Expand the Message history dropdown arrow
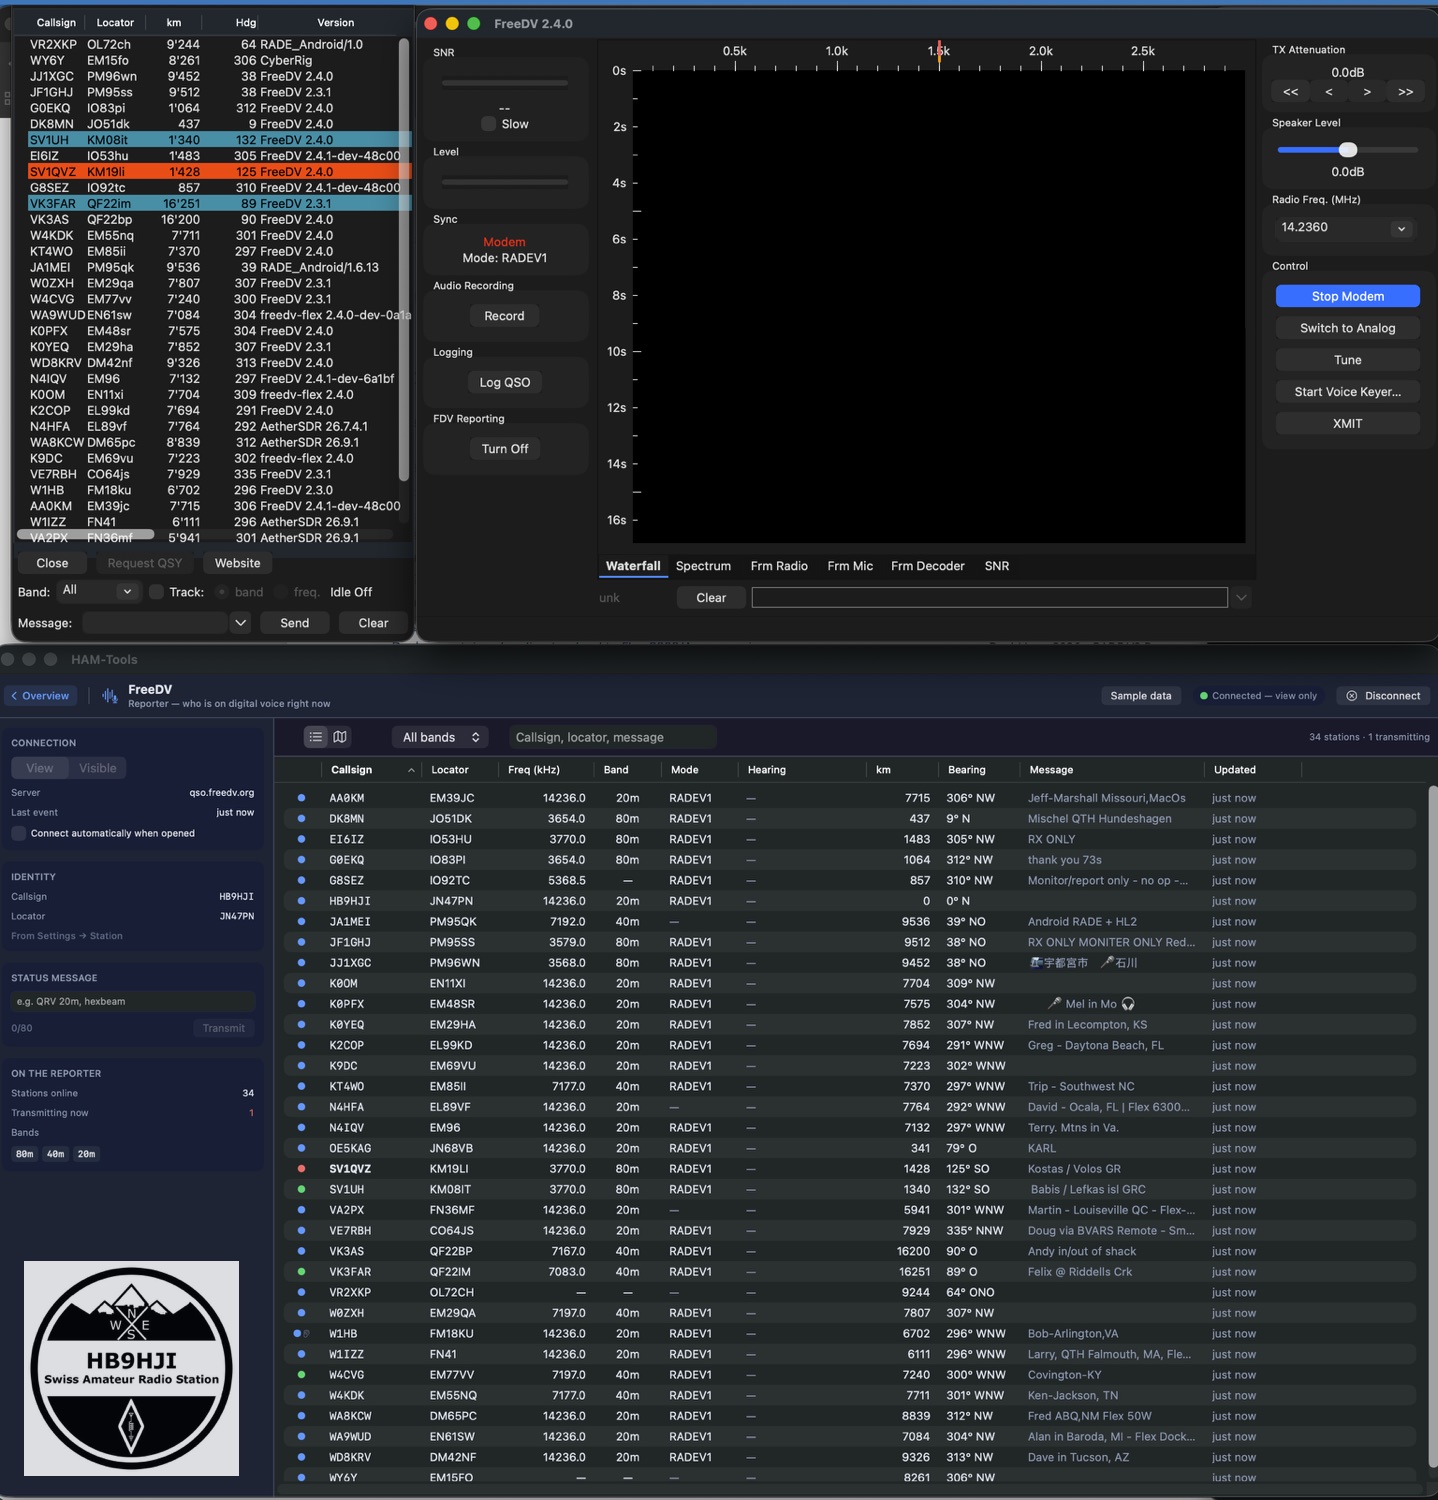Viewport: 1438px width, 1500px height. pos(240,623)
